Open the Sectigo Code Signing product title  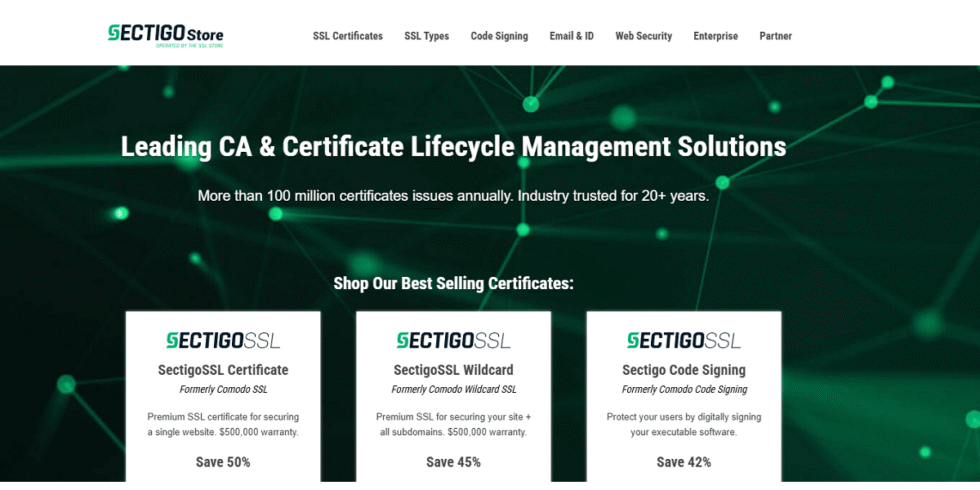coord(684,370)
